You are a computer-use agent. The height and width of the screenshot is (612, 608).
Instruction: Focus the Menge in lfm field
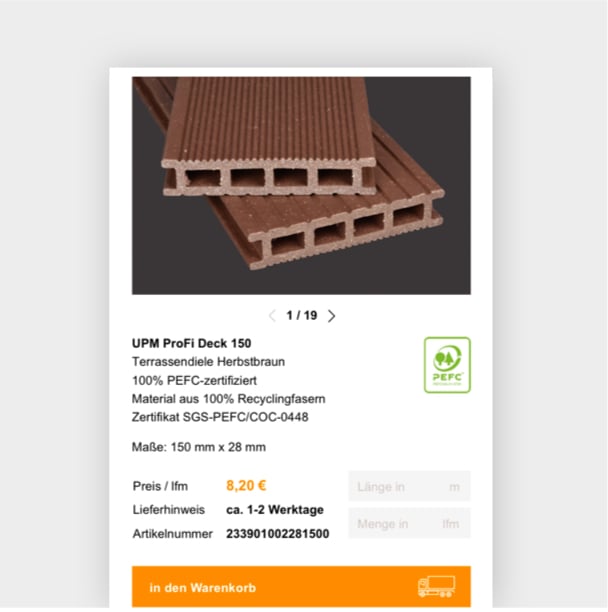tap(409, 523)
